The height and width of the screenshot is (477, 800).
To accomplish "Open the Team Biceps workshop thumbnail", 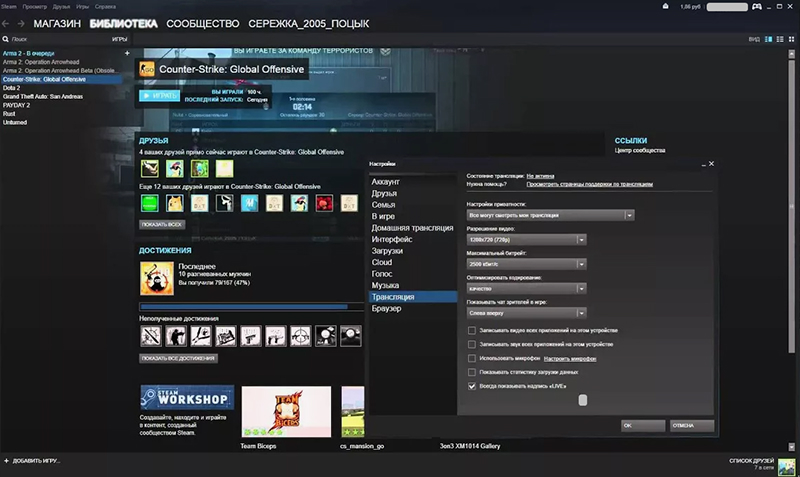I will click(286, 411).
